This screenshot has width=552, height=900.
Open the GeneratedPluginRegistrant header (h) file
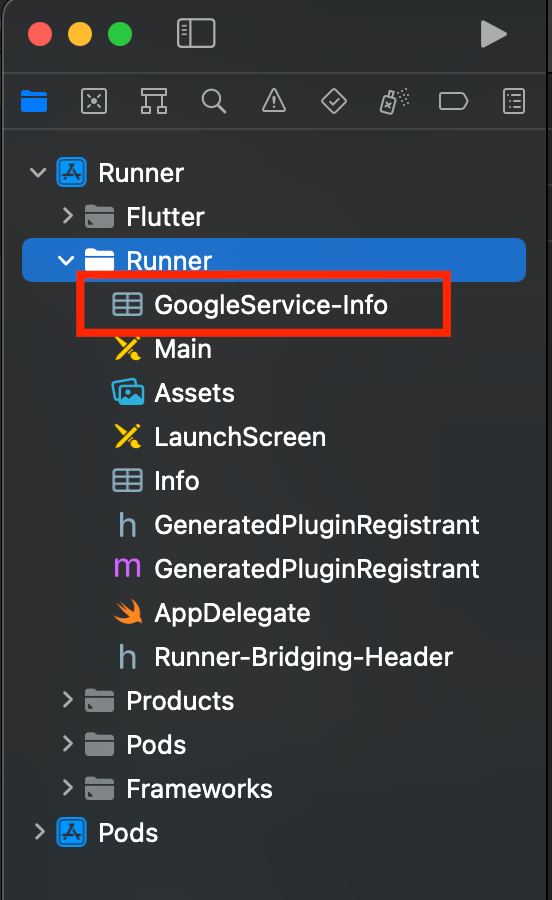pos(317,525)
